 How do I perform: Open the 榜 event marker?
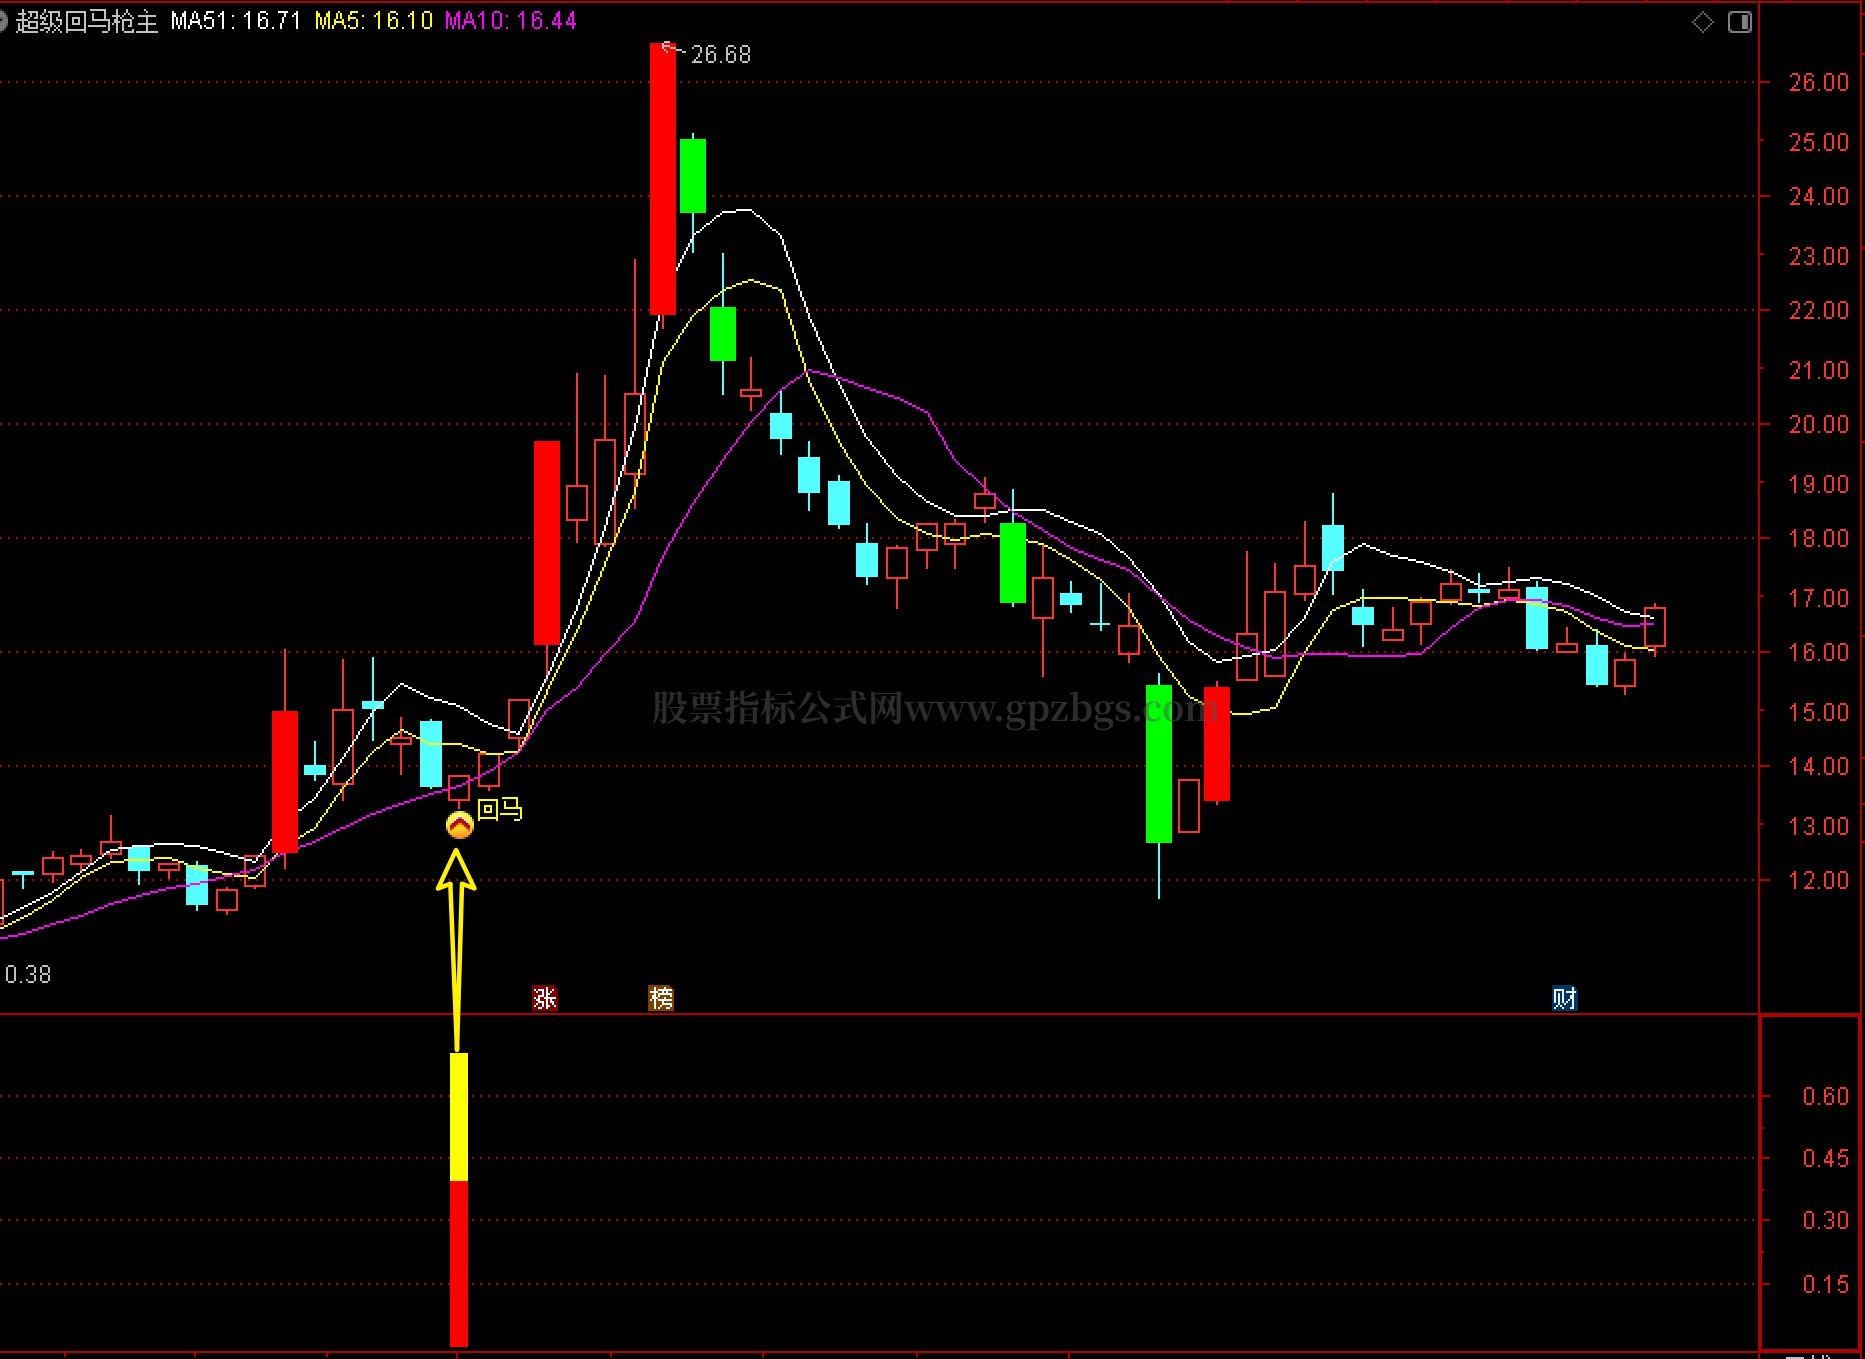coord(661,998)
